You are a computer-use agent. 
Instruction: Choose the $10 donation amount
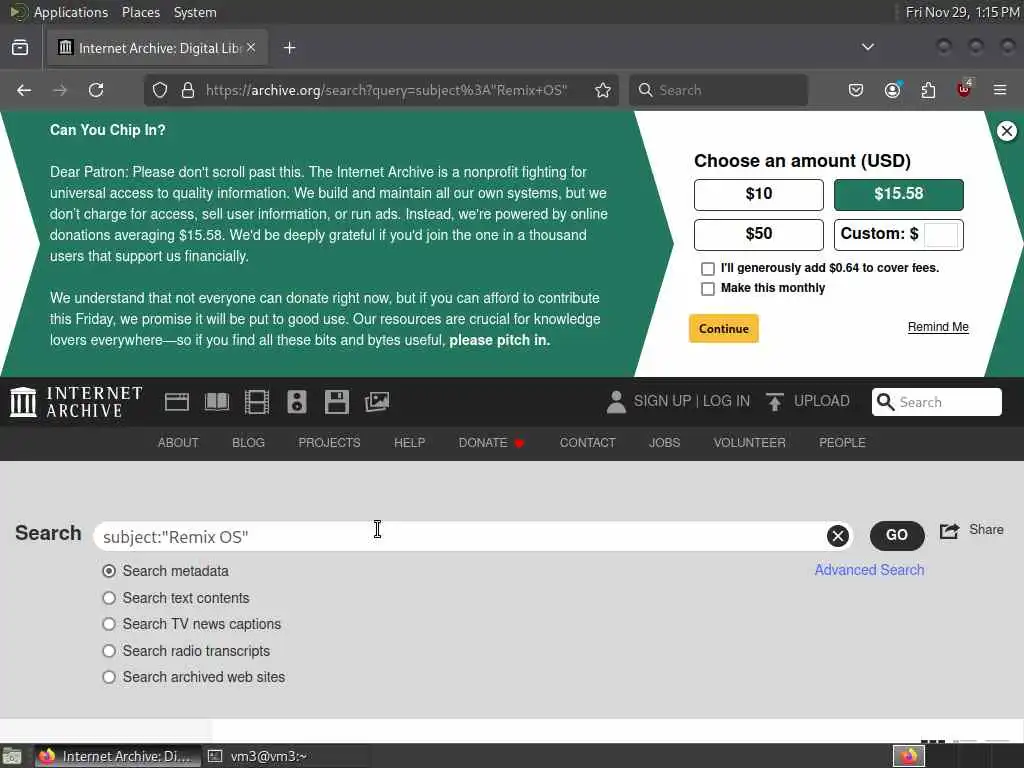(759, 195)
